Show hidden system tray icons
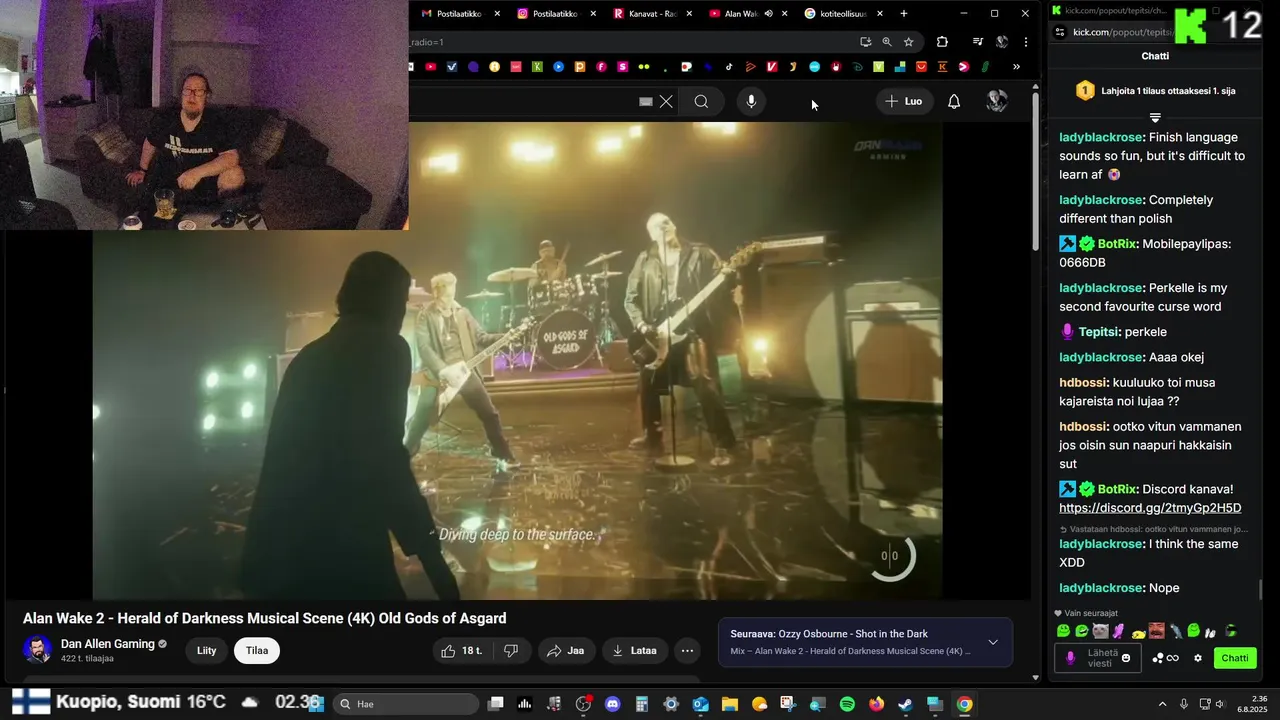This screenshot has height=720, width=1280. tap(1162, 704)
